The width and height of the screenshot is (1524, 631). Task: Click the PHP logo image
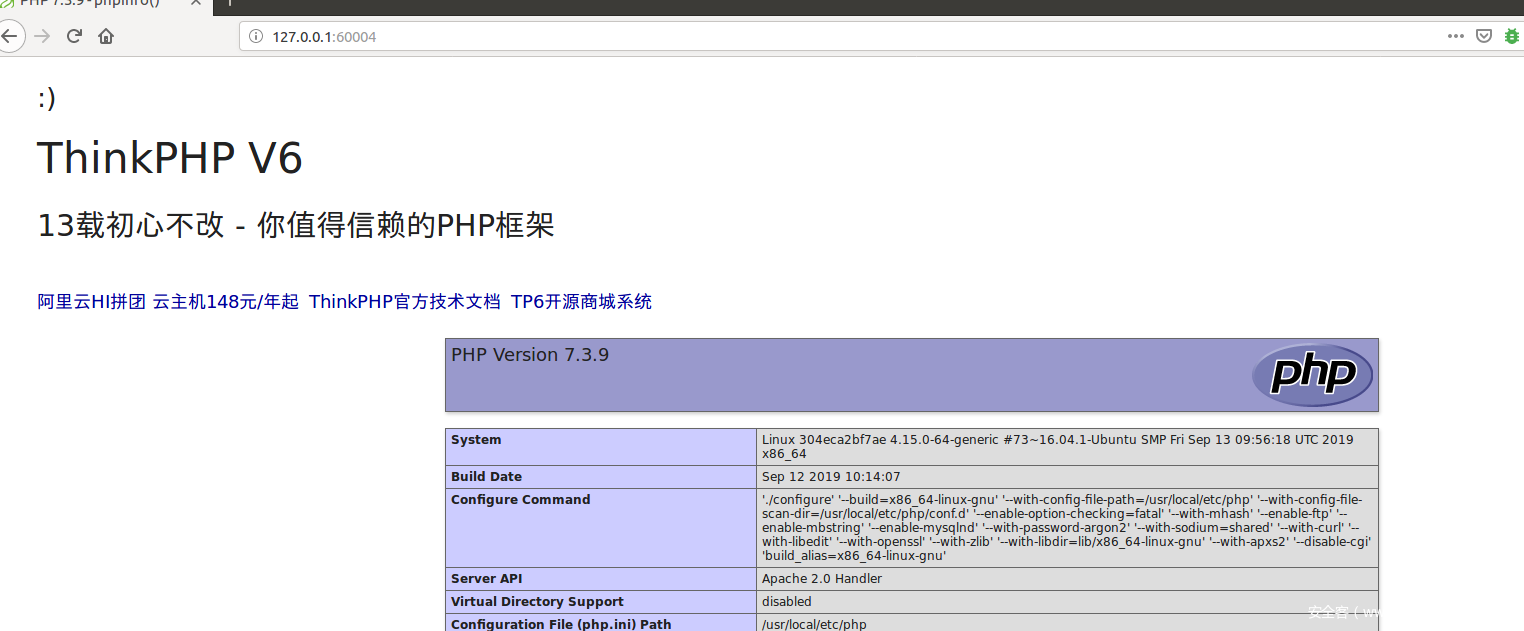point(1312,376)
